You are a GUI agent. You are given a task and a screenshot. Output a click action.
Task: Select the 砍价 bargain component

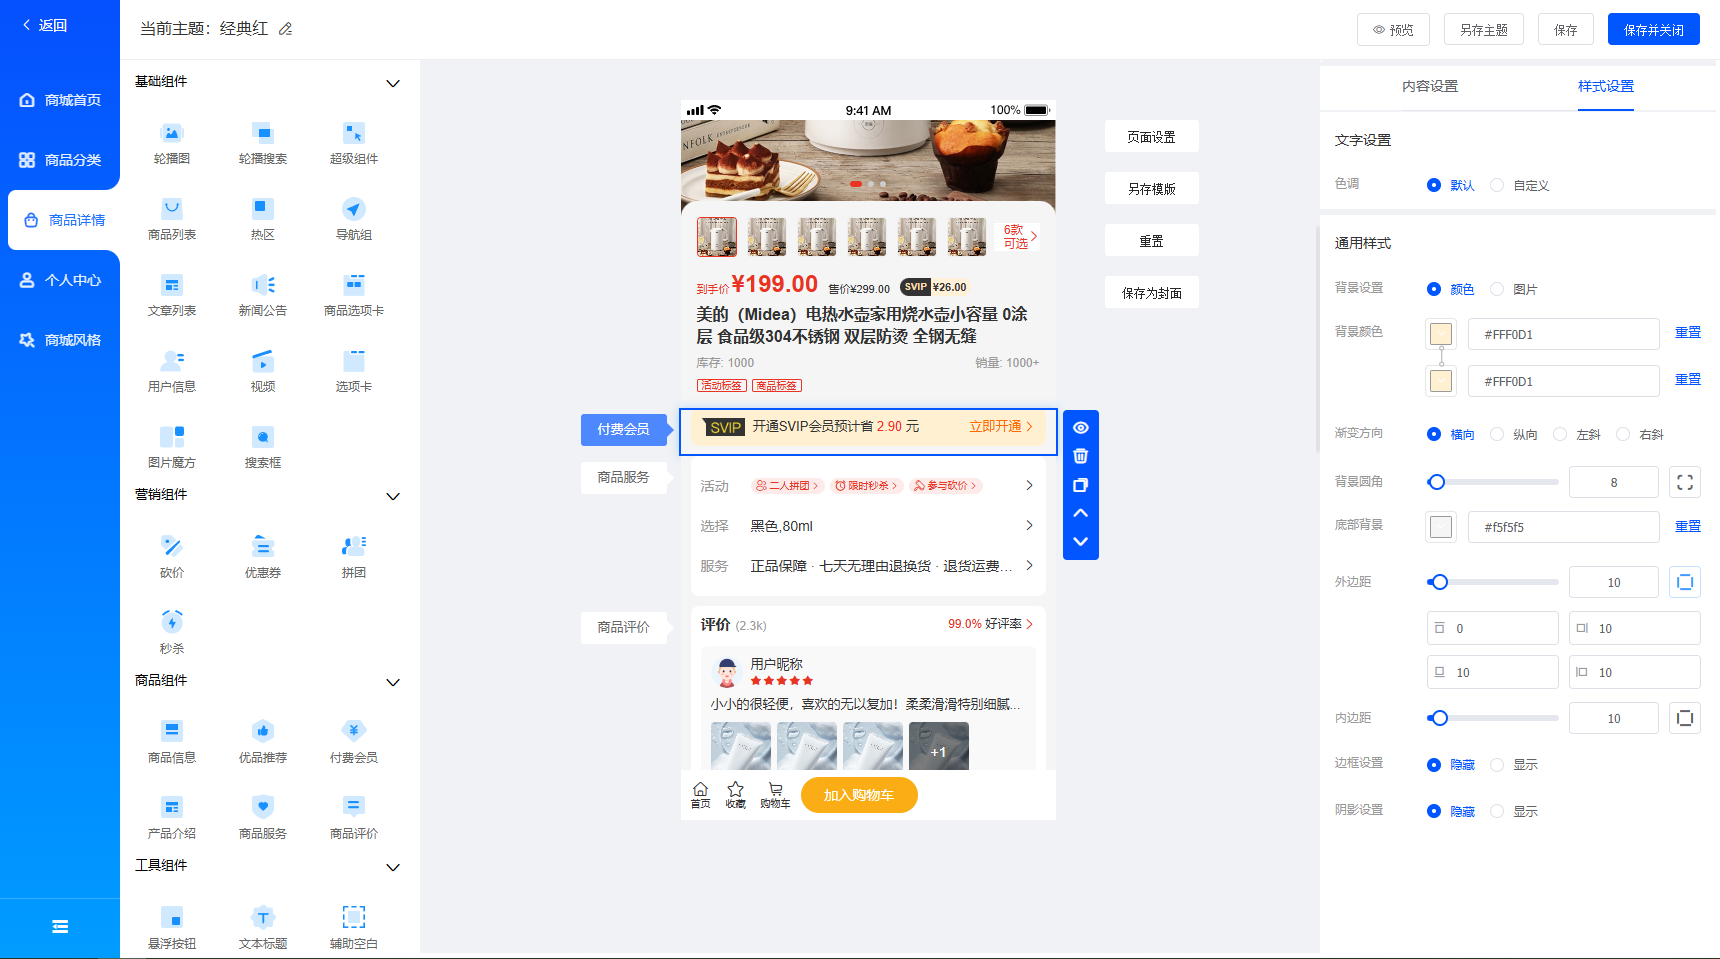(x=172, y=558)
